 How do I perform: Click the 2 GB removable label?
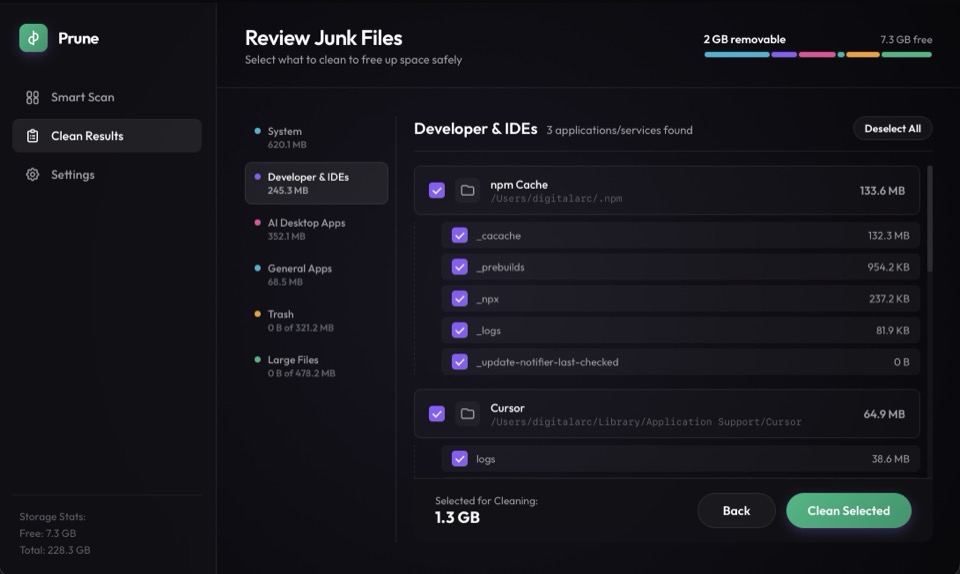click(x=744, y=39)
